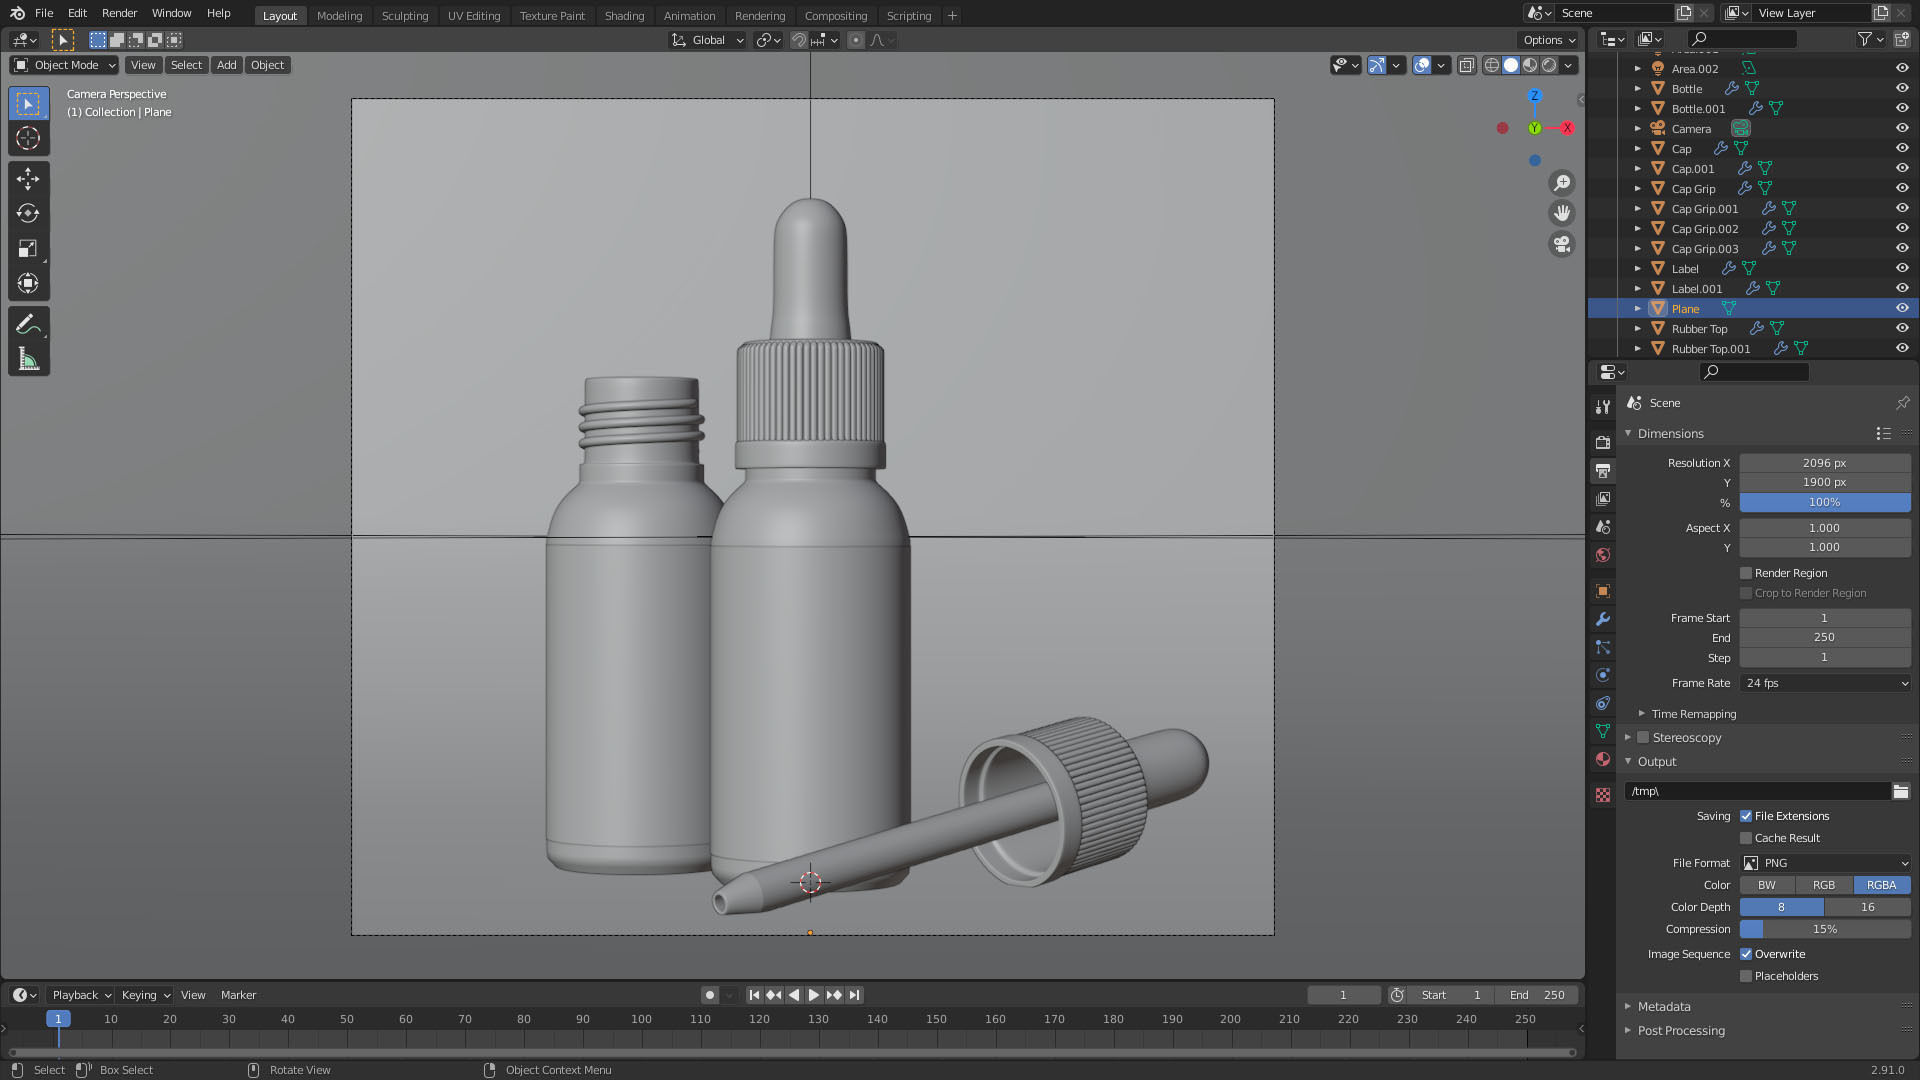The width and height of the screenshot is (1920, 1080).
Task: Open the World properties tab
Action: pyautogui.click(x=1603, y=555)
